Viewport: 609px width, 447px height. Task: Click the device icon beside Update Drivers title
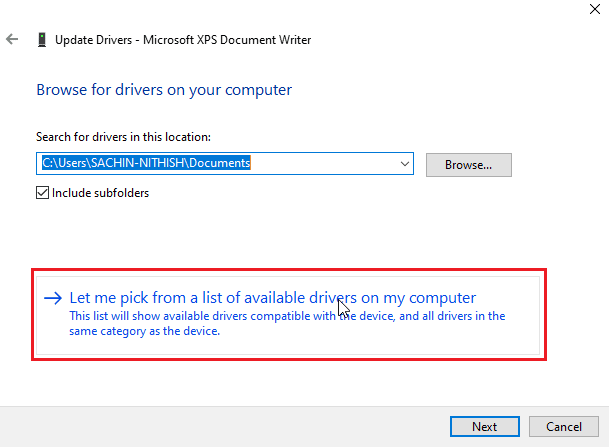click(40, 40)
